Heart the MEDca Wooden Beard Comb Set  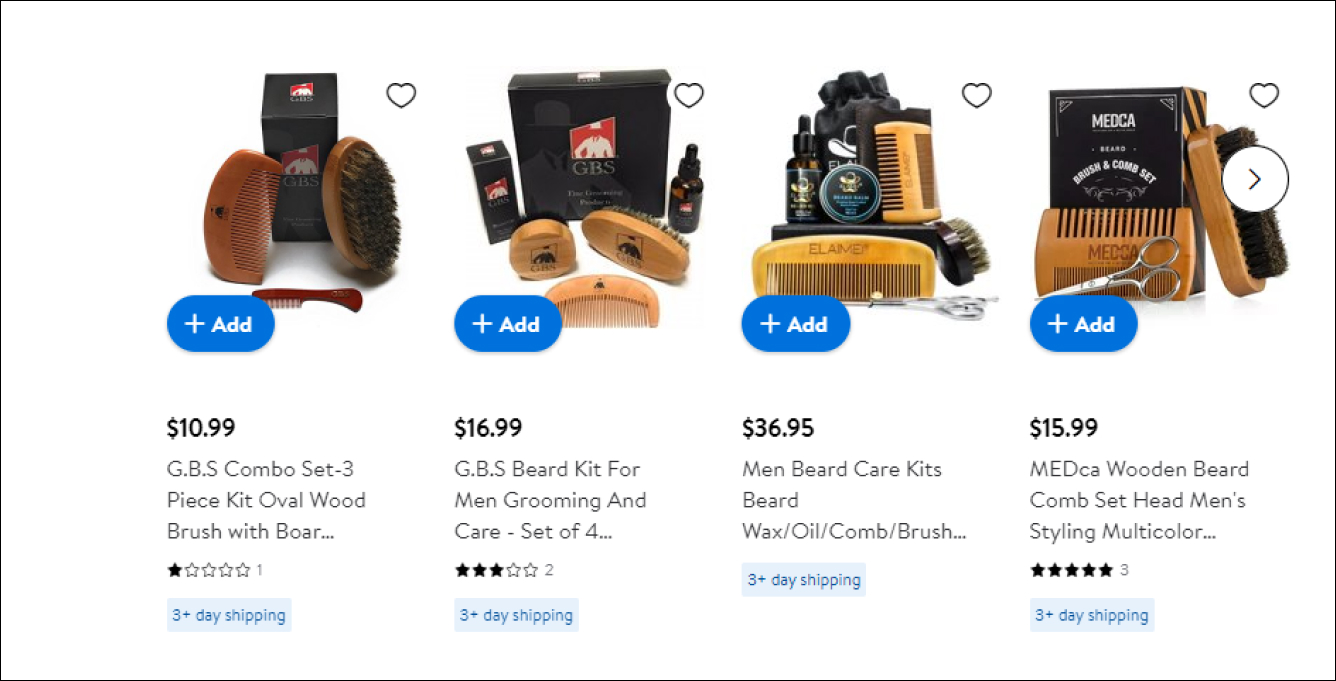[x=1264, y=96]
